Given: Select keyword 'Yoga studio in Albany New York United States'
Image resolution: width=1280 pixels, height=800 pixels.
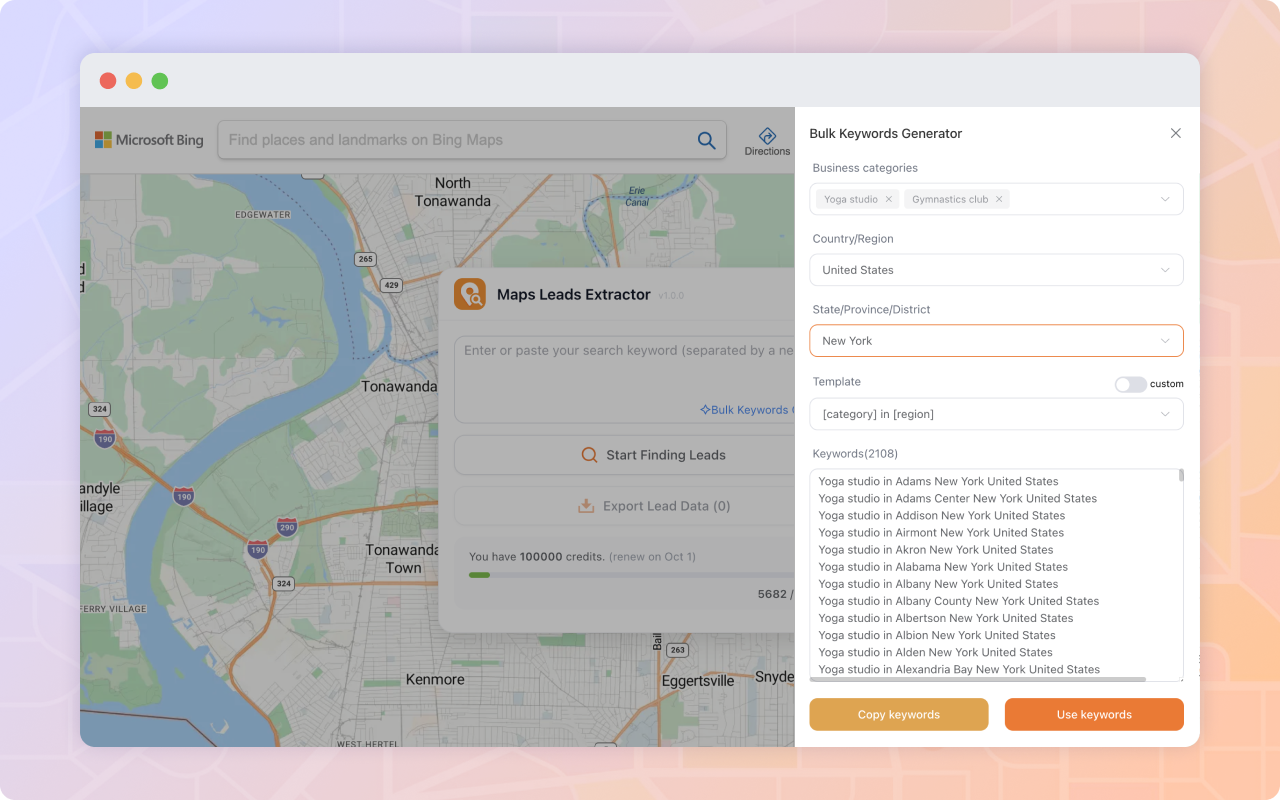Looking at the screenshot, I should coord(938,583).
